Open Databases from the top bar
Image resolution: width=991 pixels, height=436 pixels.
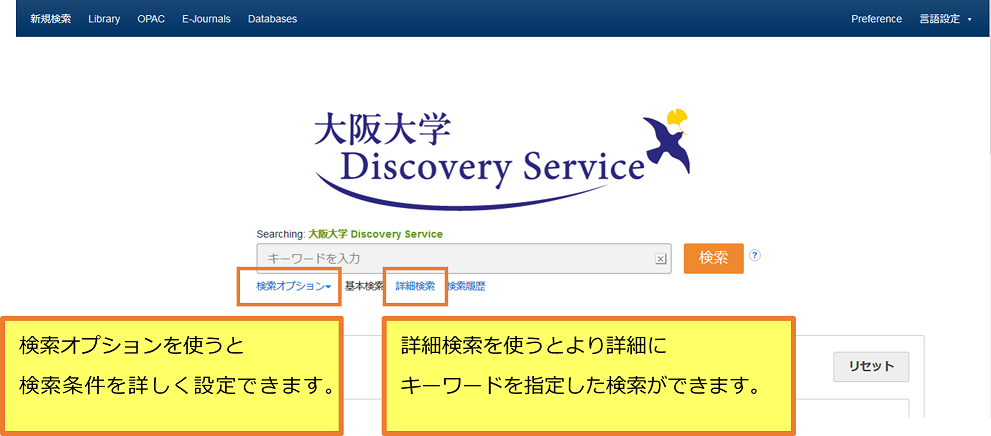tap(272, 19)
